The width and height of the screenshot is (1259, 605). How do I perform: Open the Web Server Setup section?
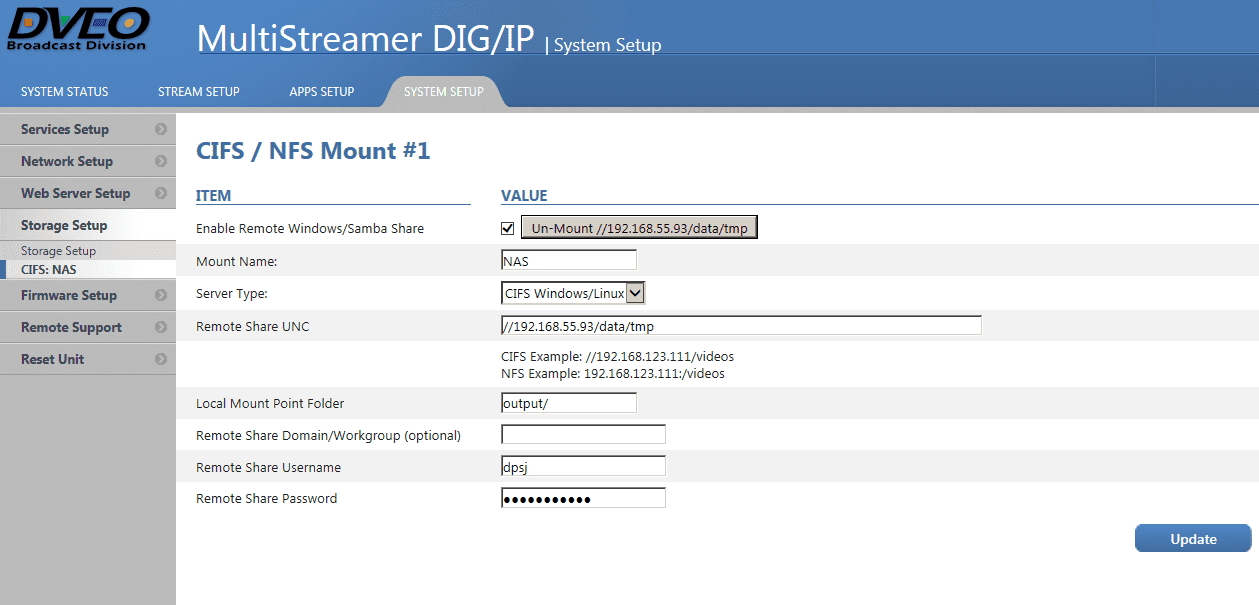tap(88, 193)
